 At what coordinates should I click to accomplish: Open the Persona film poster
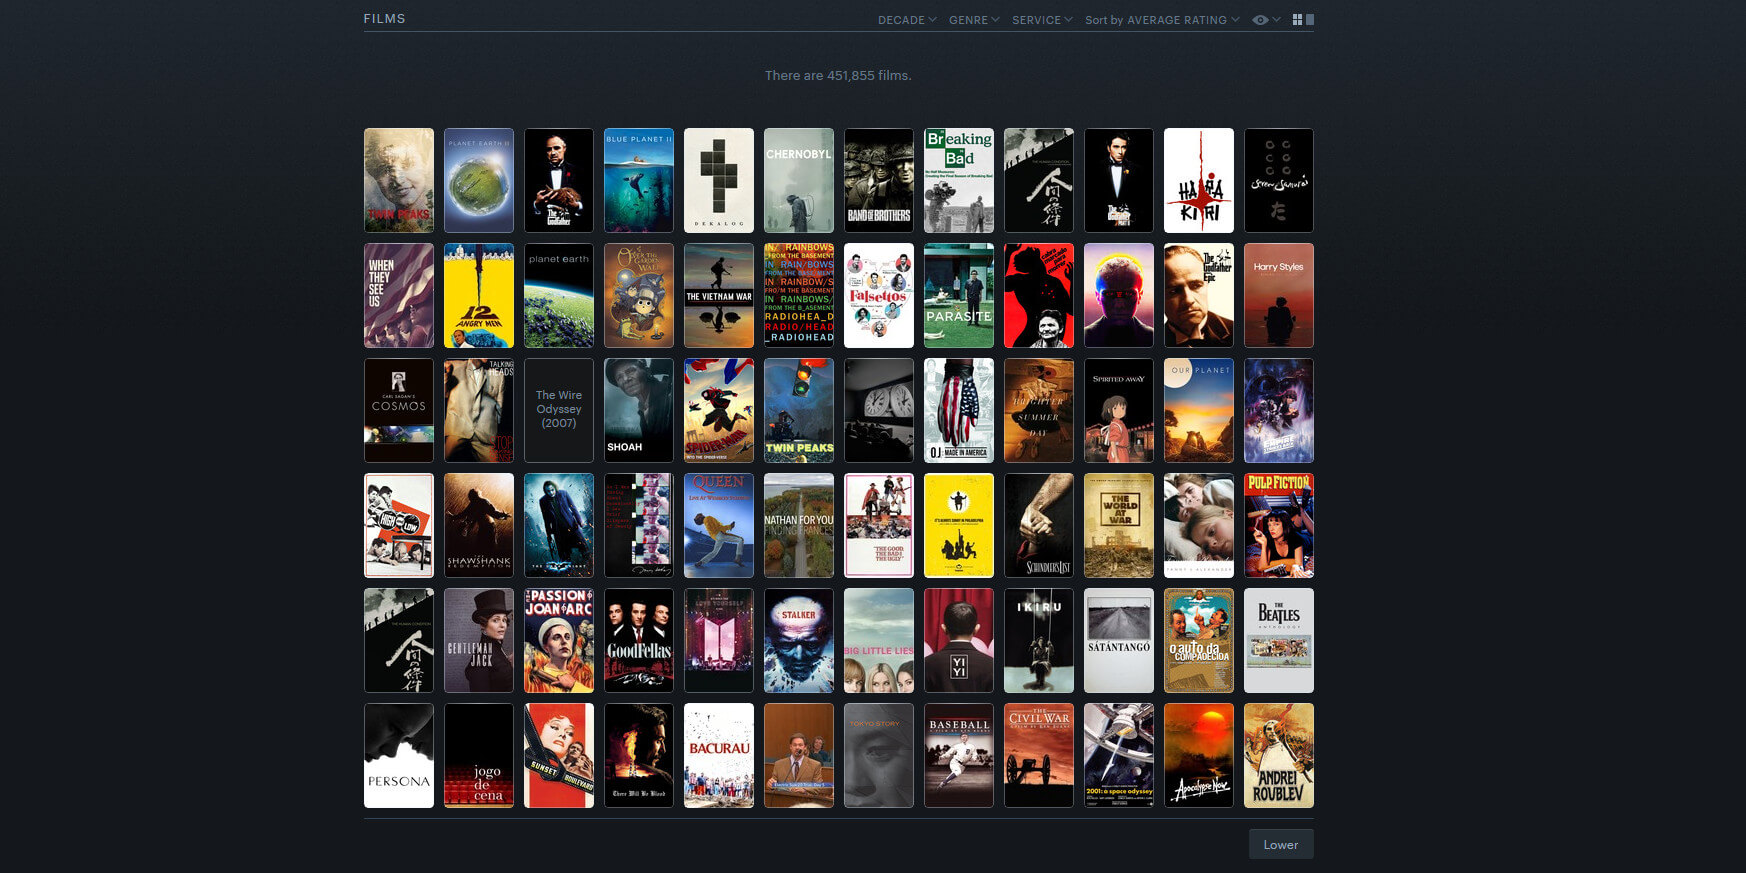tap(399, 755)
